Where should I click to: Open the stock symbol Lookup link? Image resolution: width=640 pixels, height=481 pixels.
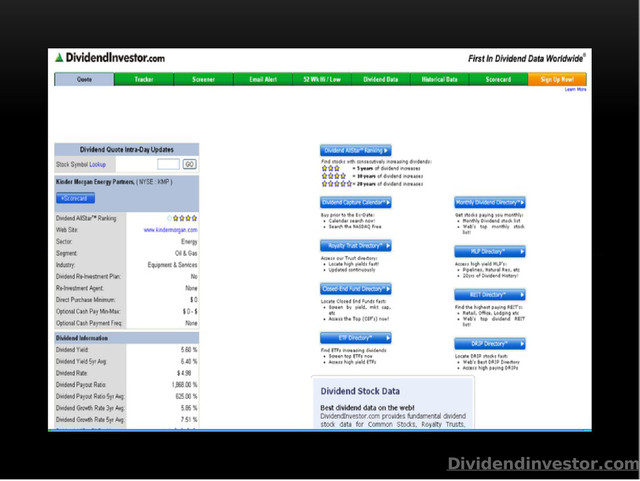pyautogui.click(x=98, y=164)
